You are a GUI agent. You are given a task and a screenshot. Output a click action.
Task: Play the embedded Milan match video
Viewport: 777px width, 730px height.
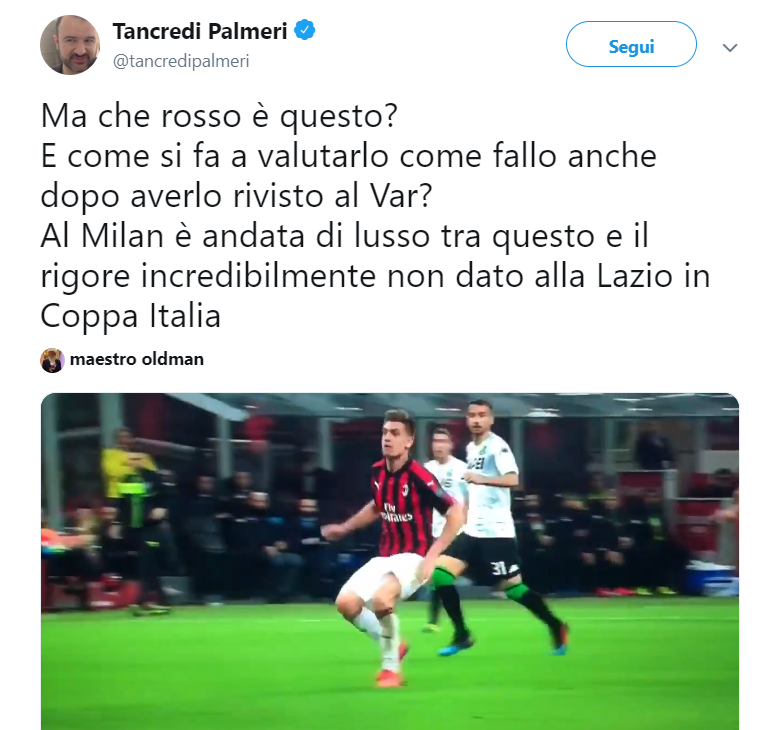[389, 561]
